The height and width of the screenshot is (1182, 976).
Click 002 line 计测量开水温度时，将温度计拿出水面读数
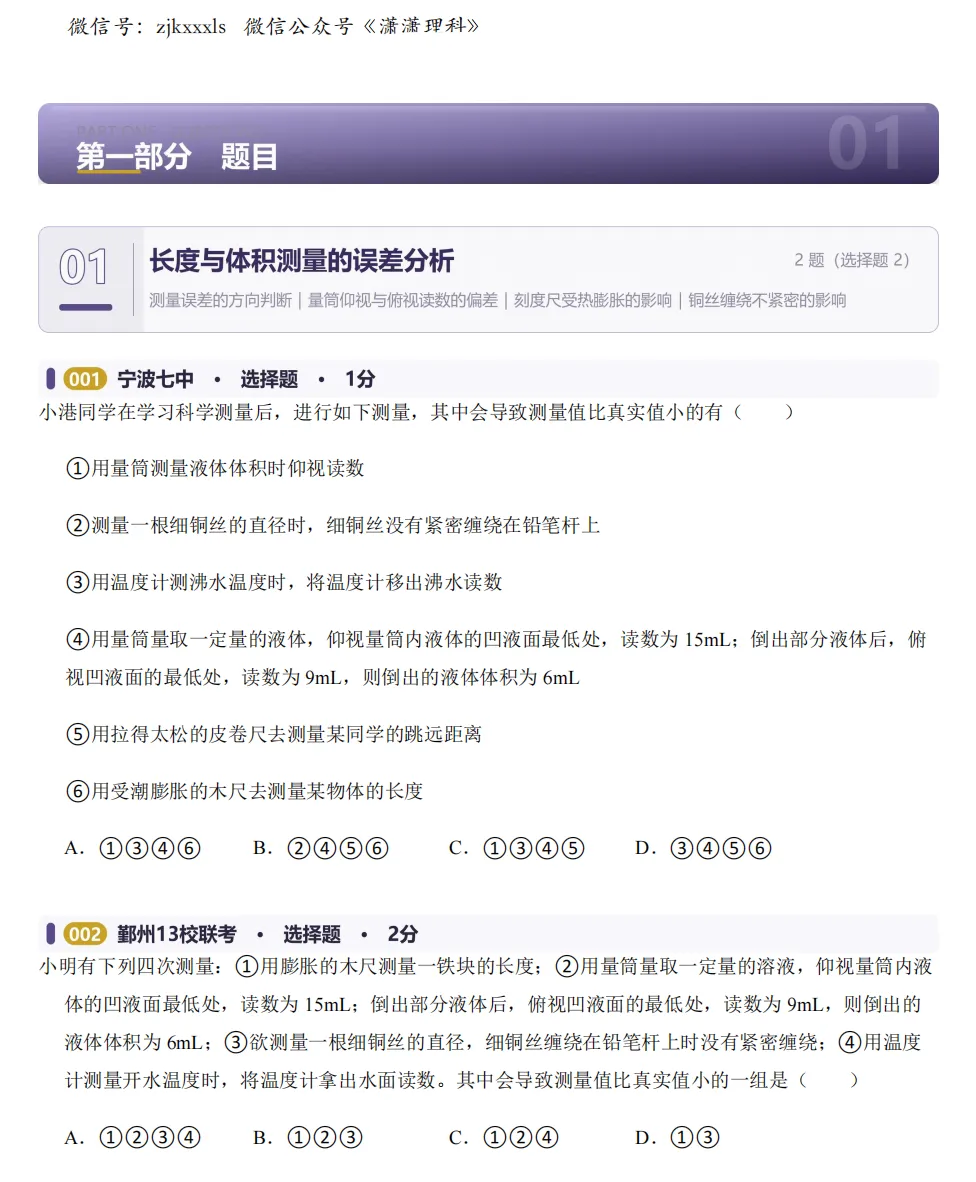coord(461,1080)
